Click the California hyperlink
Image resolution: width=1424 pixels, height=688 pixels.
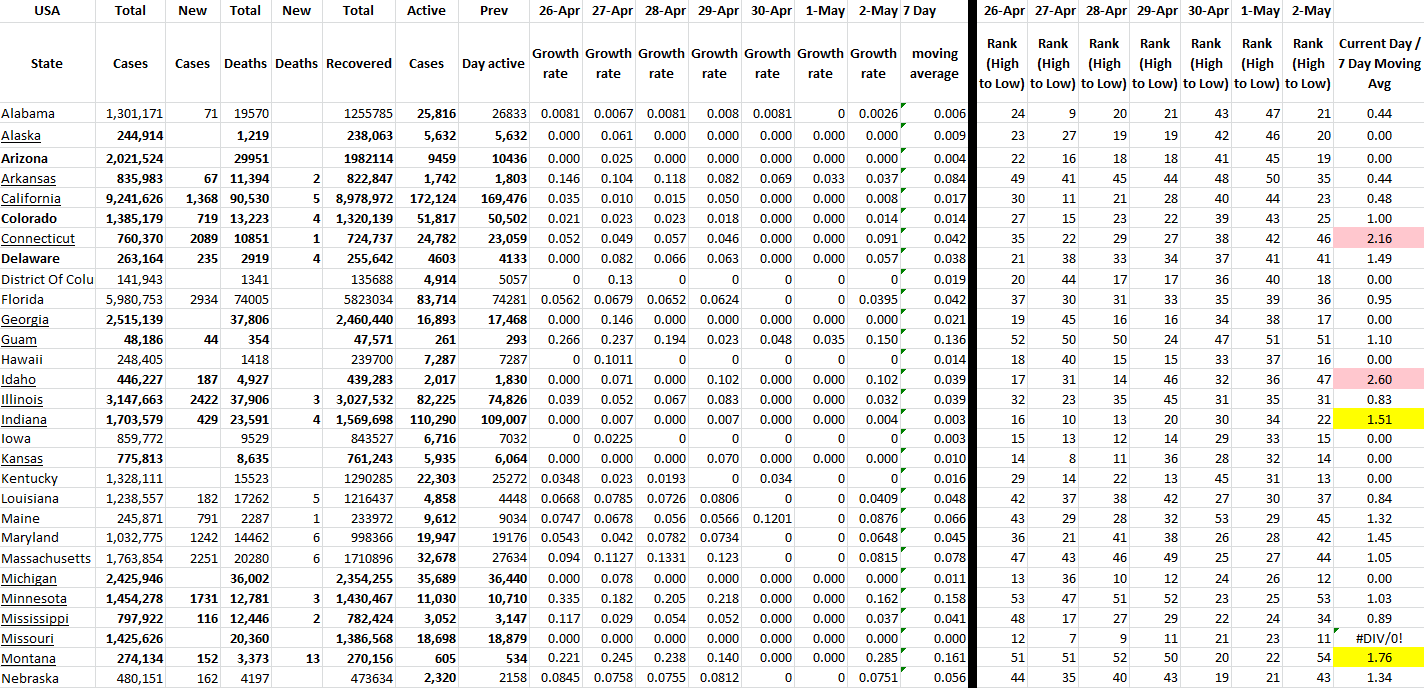pos(30,199)
